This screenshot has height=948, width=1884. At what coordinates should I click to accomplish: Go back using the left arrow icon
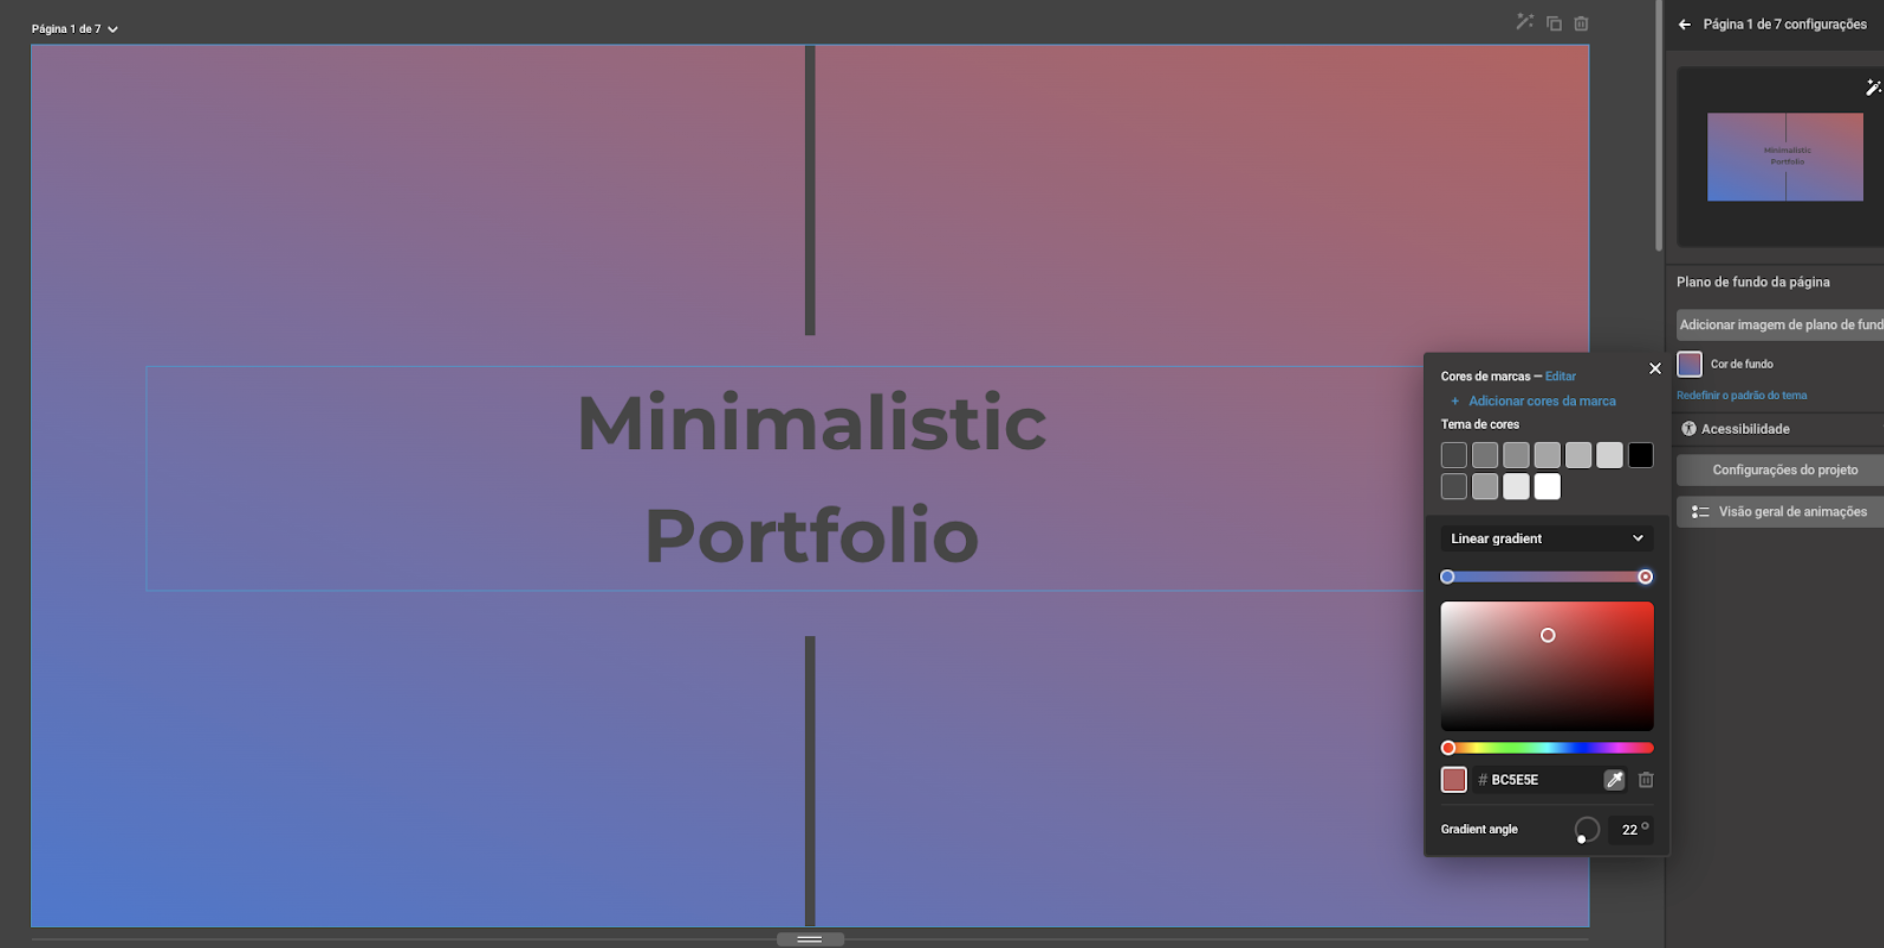point(1685,24)
